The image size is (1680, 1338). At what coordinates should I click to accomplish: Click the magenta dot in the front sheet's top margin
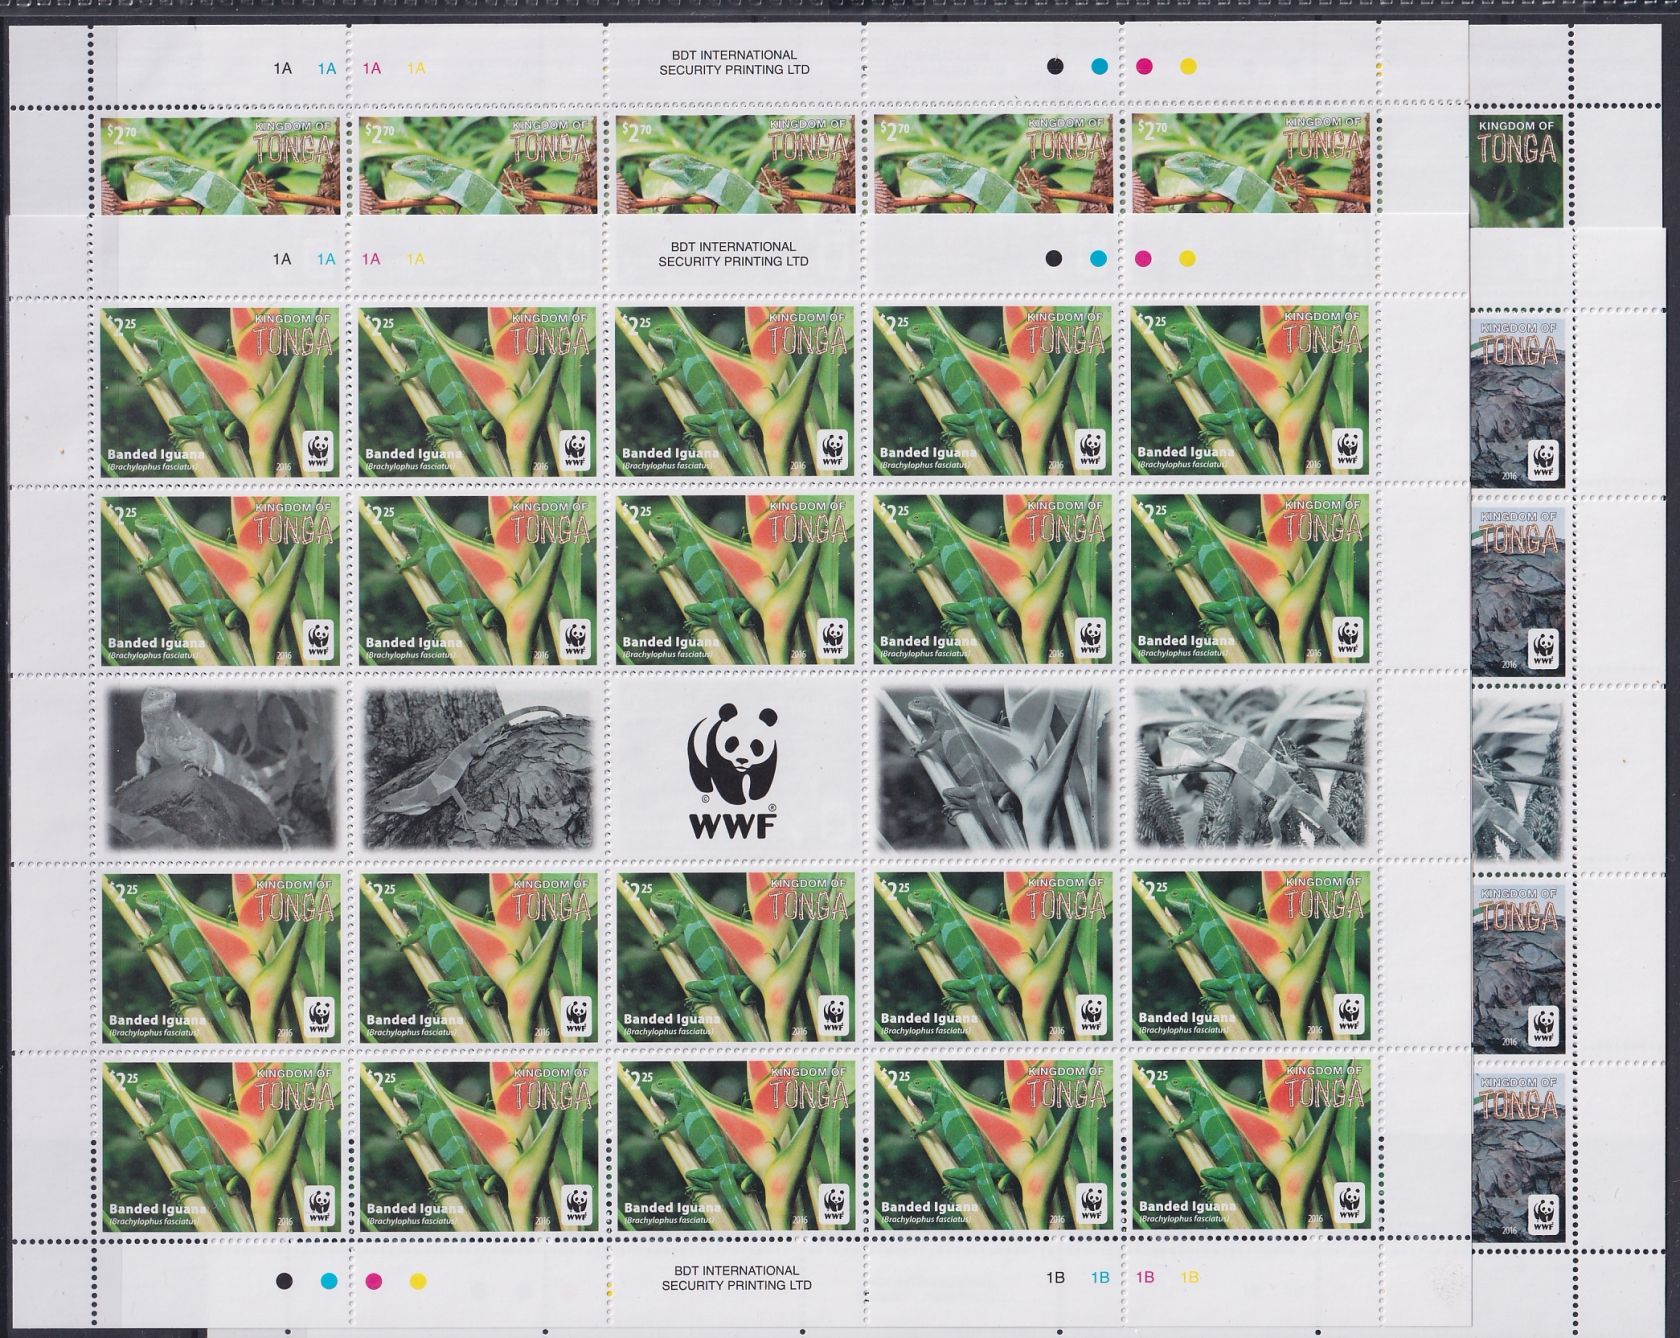point(1143,258)
